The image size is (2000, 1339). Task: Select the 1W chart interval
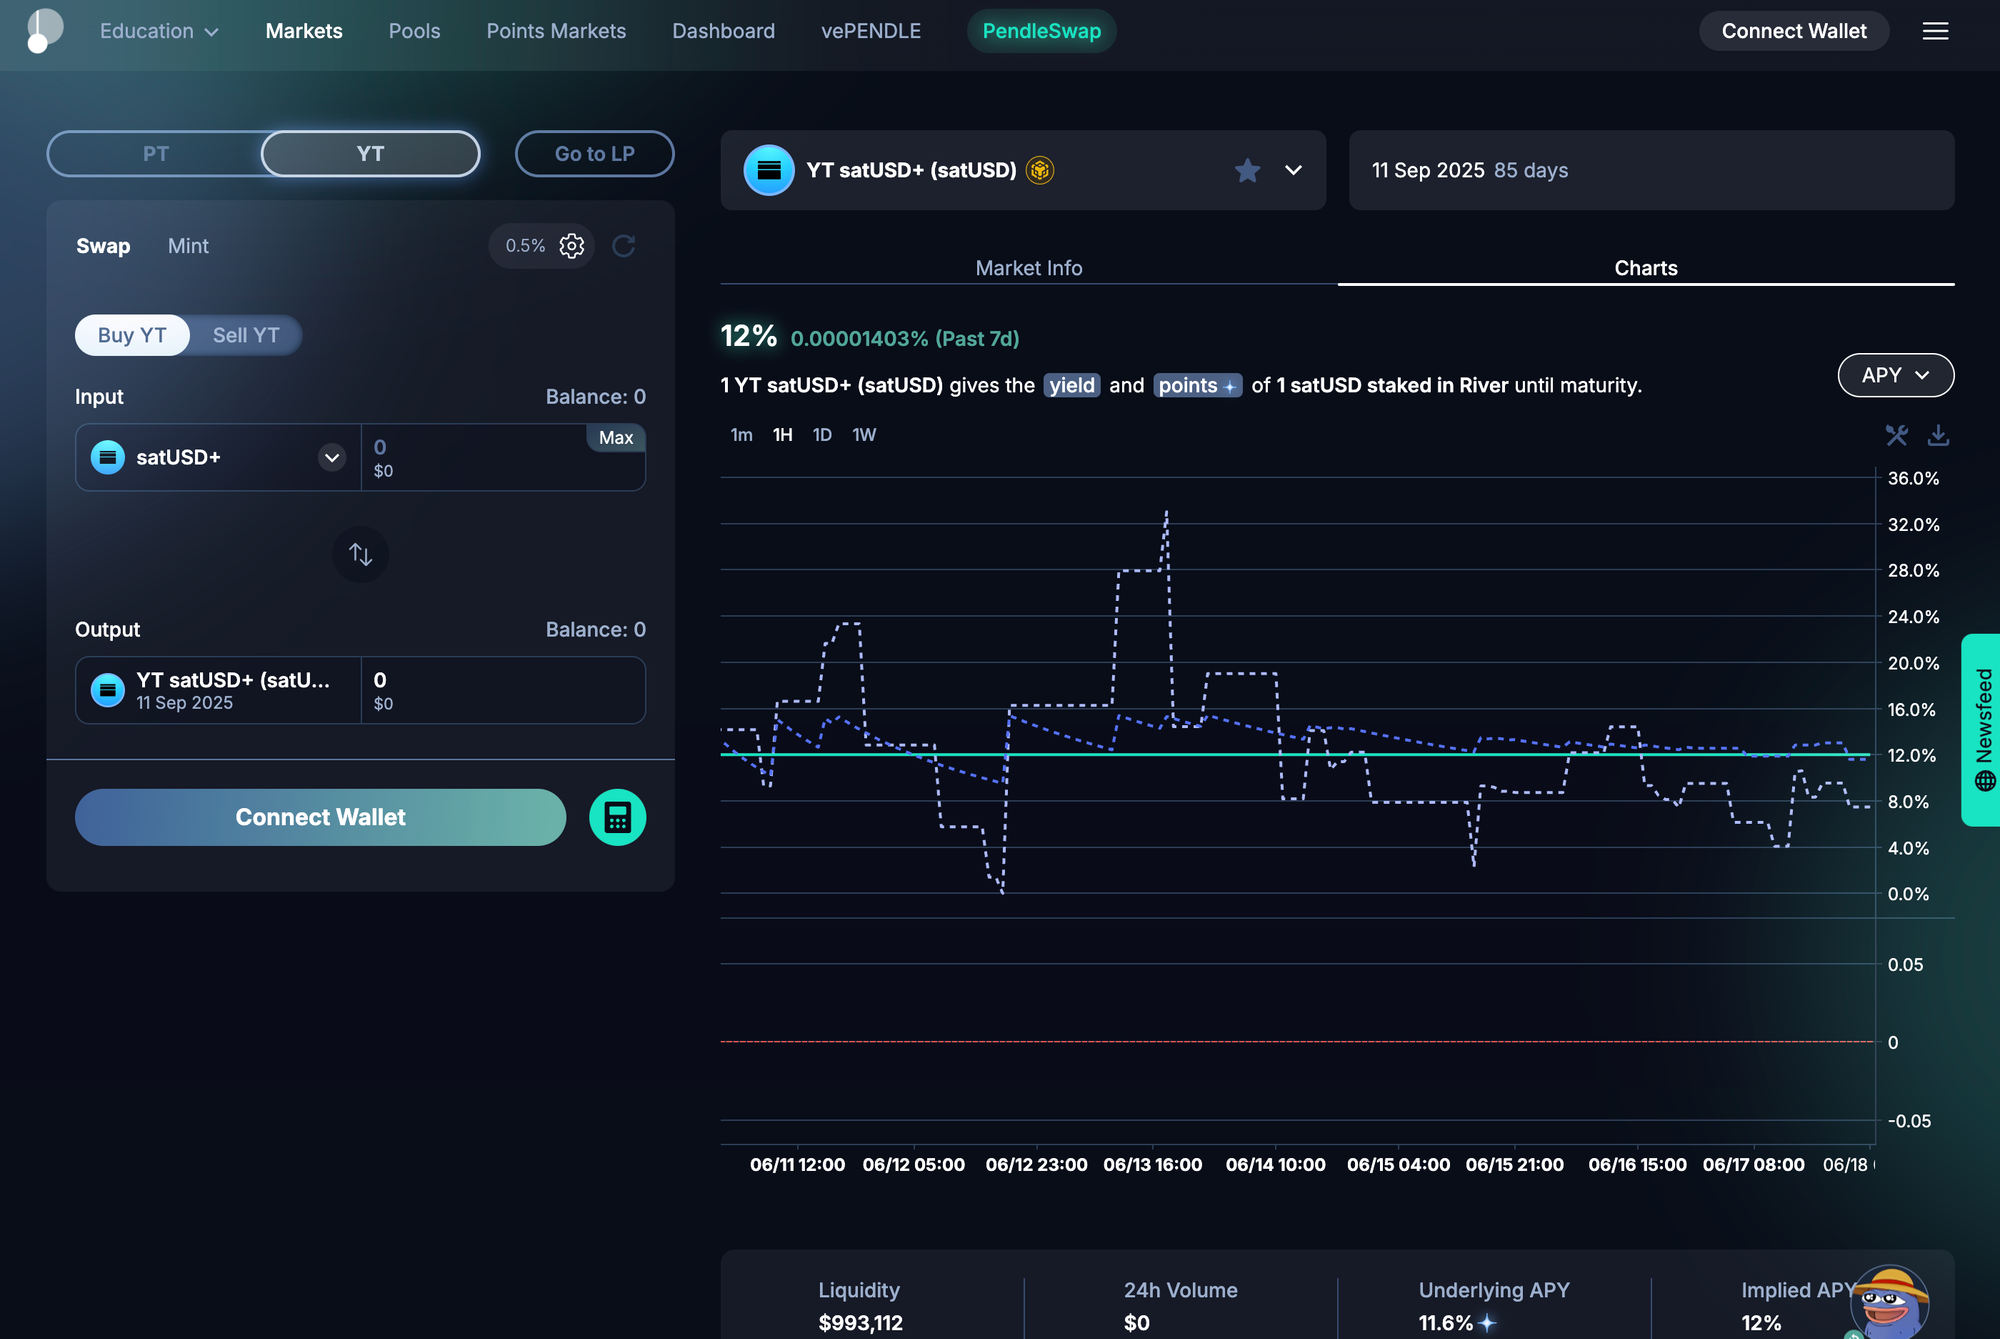[864, 435]
